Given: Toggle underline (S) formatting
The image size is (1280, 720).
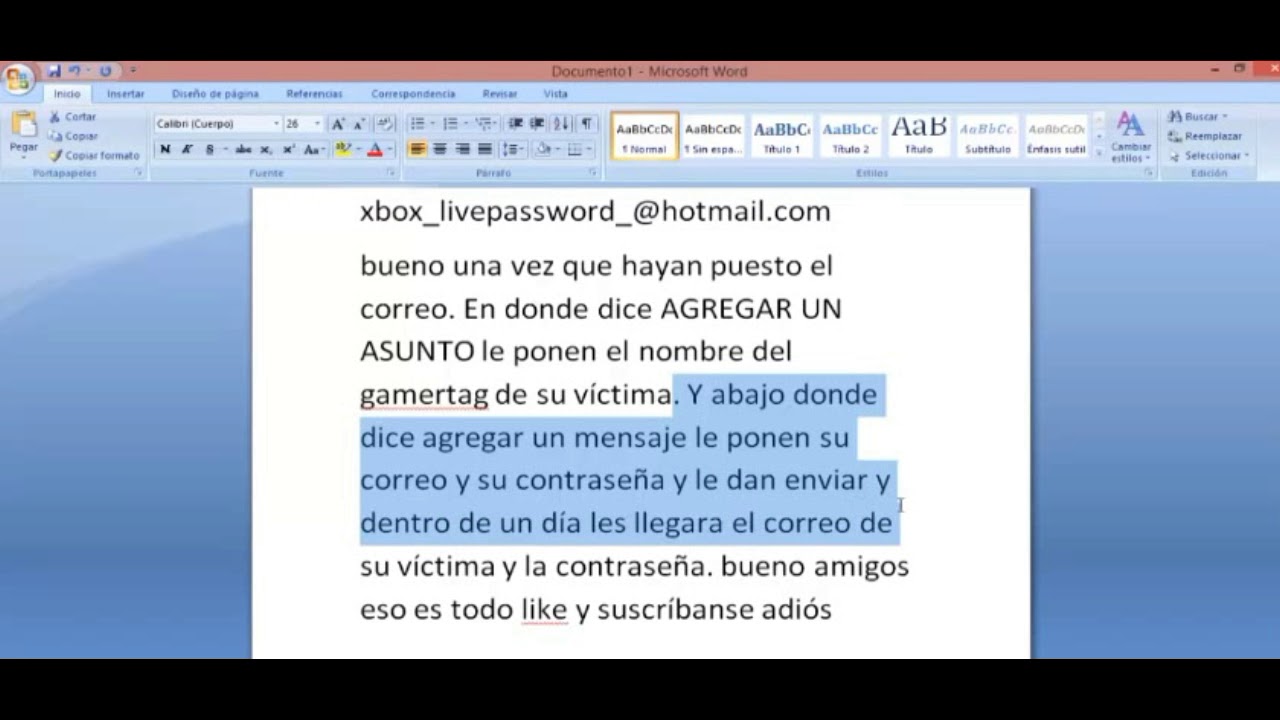Looking at the screenshot, I should [x=209, y=149].
